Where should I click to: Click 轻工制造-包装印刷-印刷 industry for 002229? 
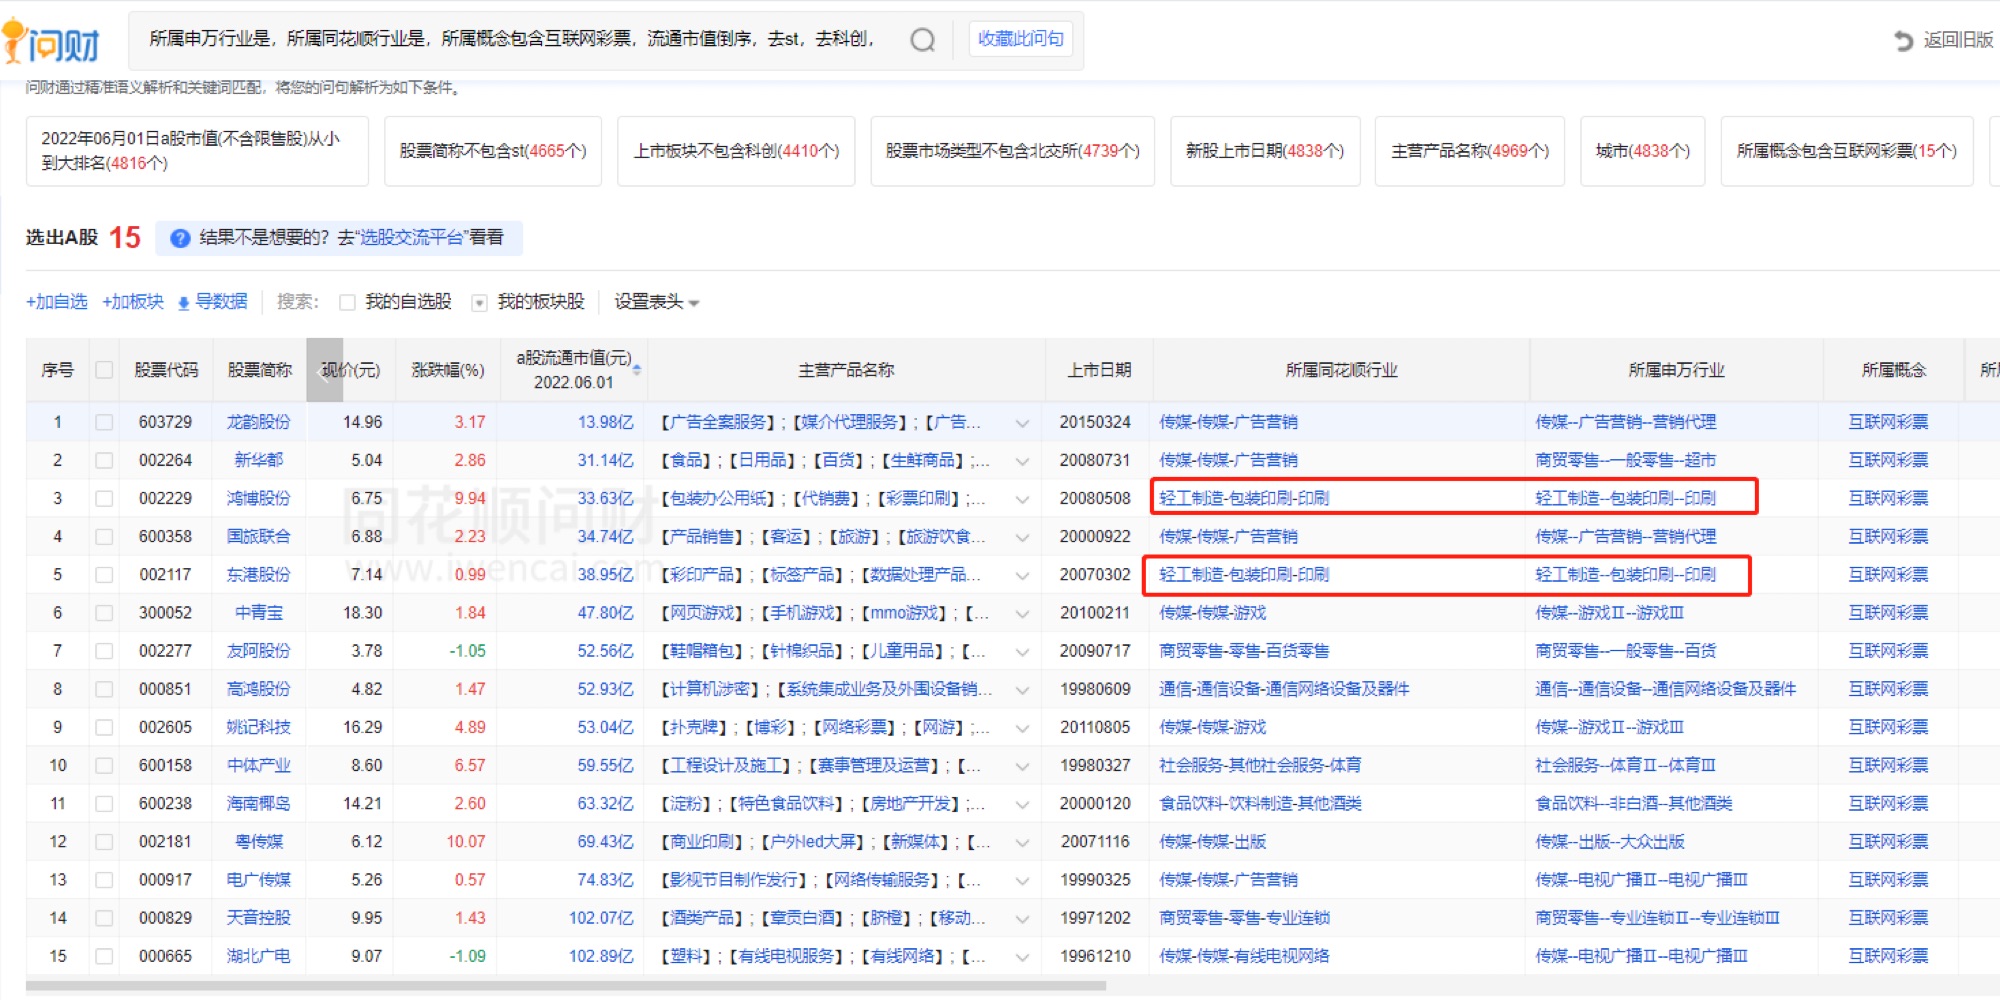click(x=1244, y=498)
